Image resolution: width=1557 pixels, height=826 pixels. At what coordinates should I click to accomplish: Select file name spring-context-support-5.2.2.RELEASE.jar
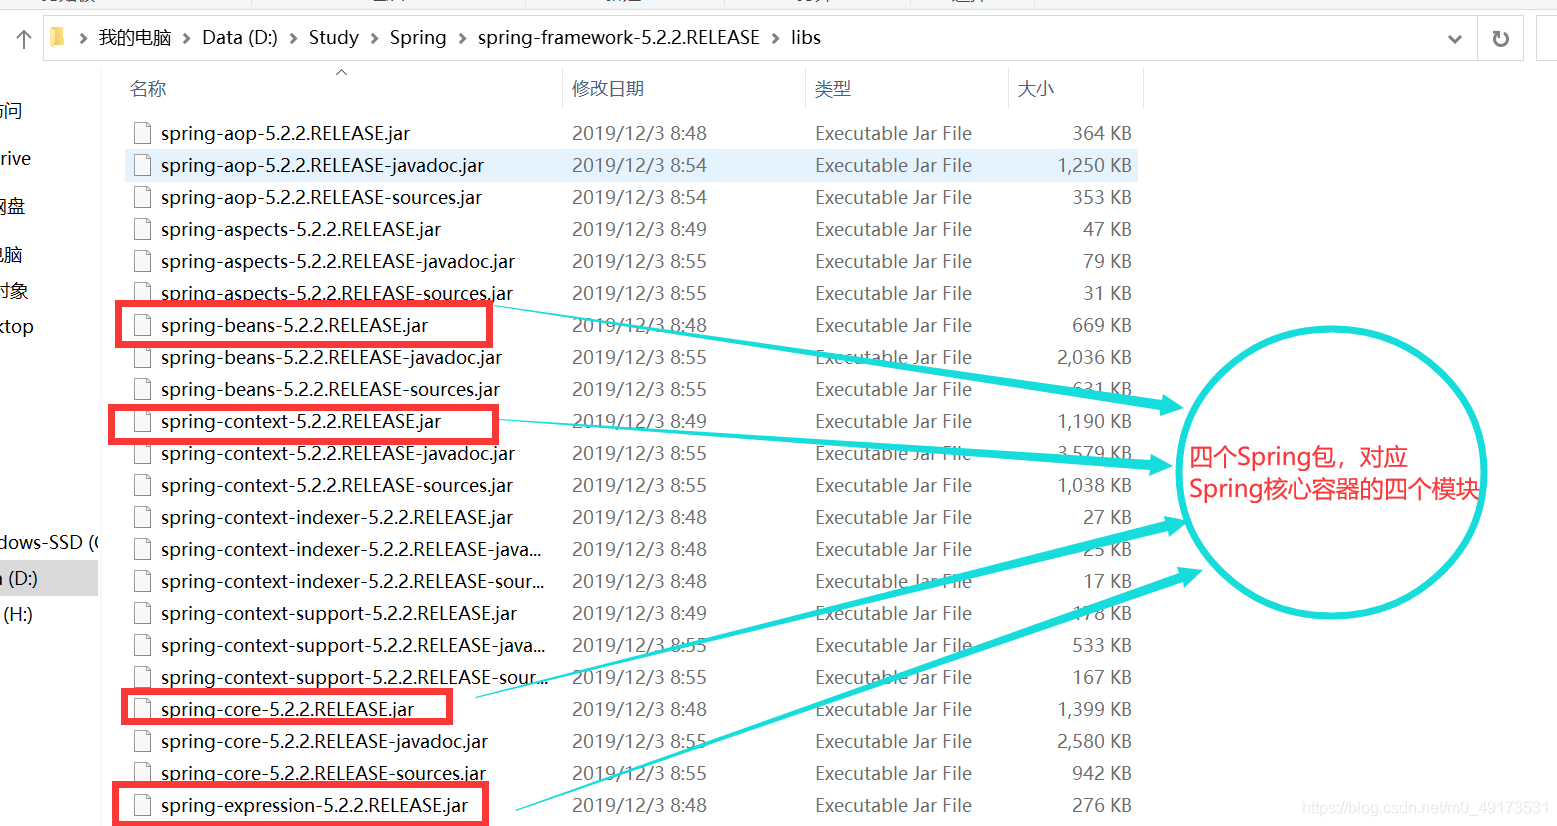point(339,613)
